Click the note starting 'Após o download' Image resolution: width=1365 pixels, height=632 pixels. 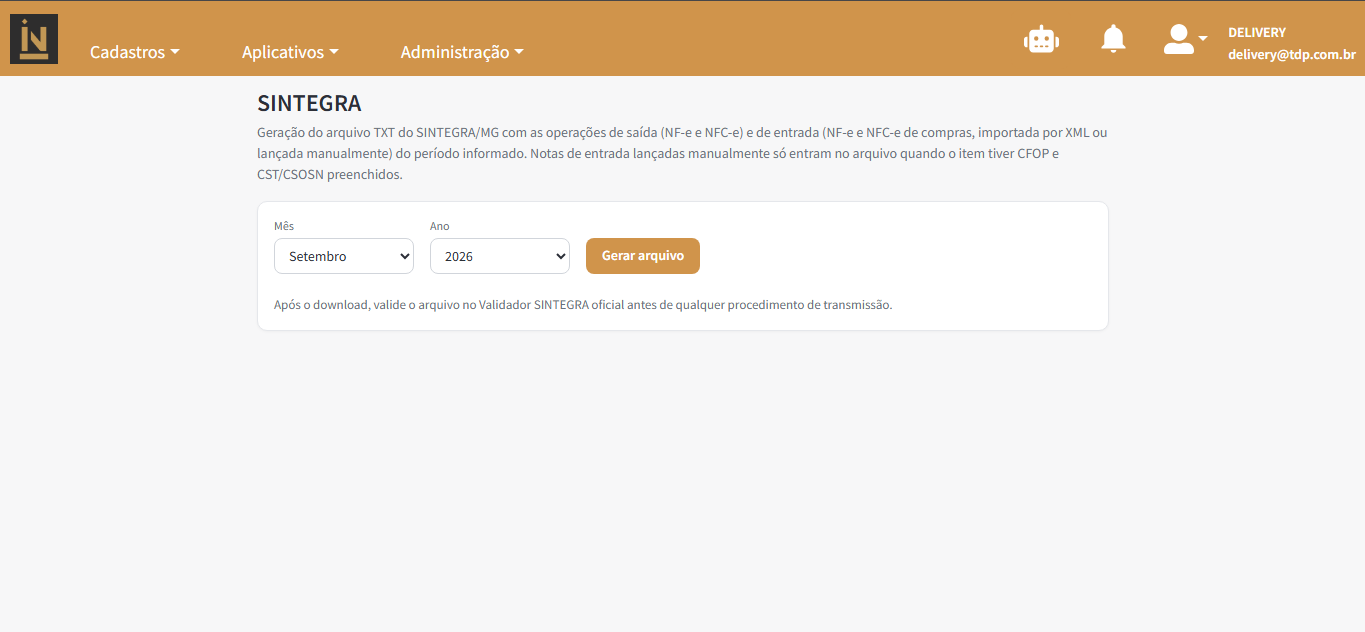coord(583,305)
